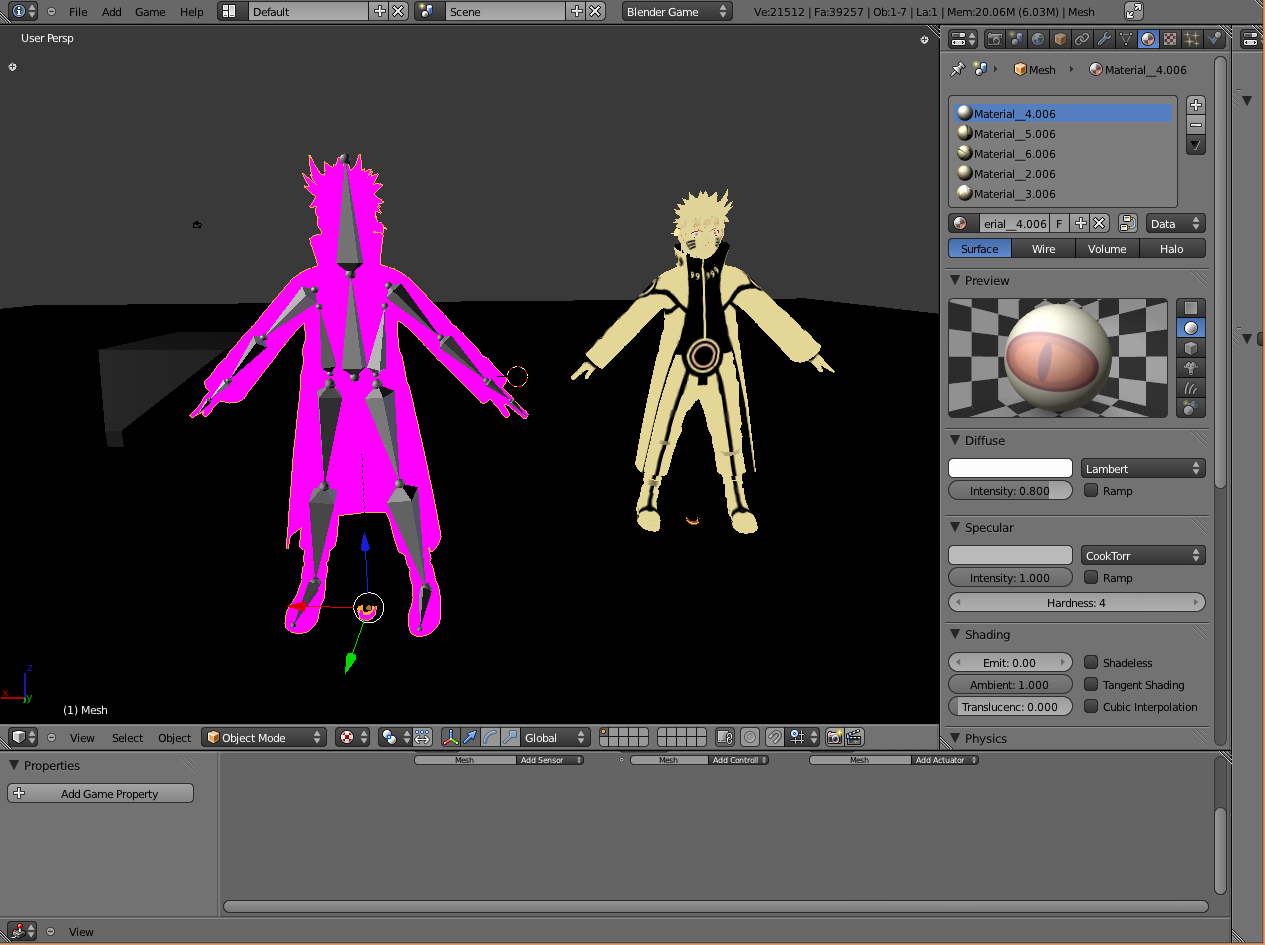Open the Modifiers wrench tab

click(1104, 39)
